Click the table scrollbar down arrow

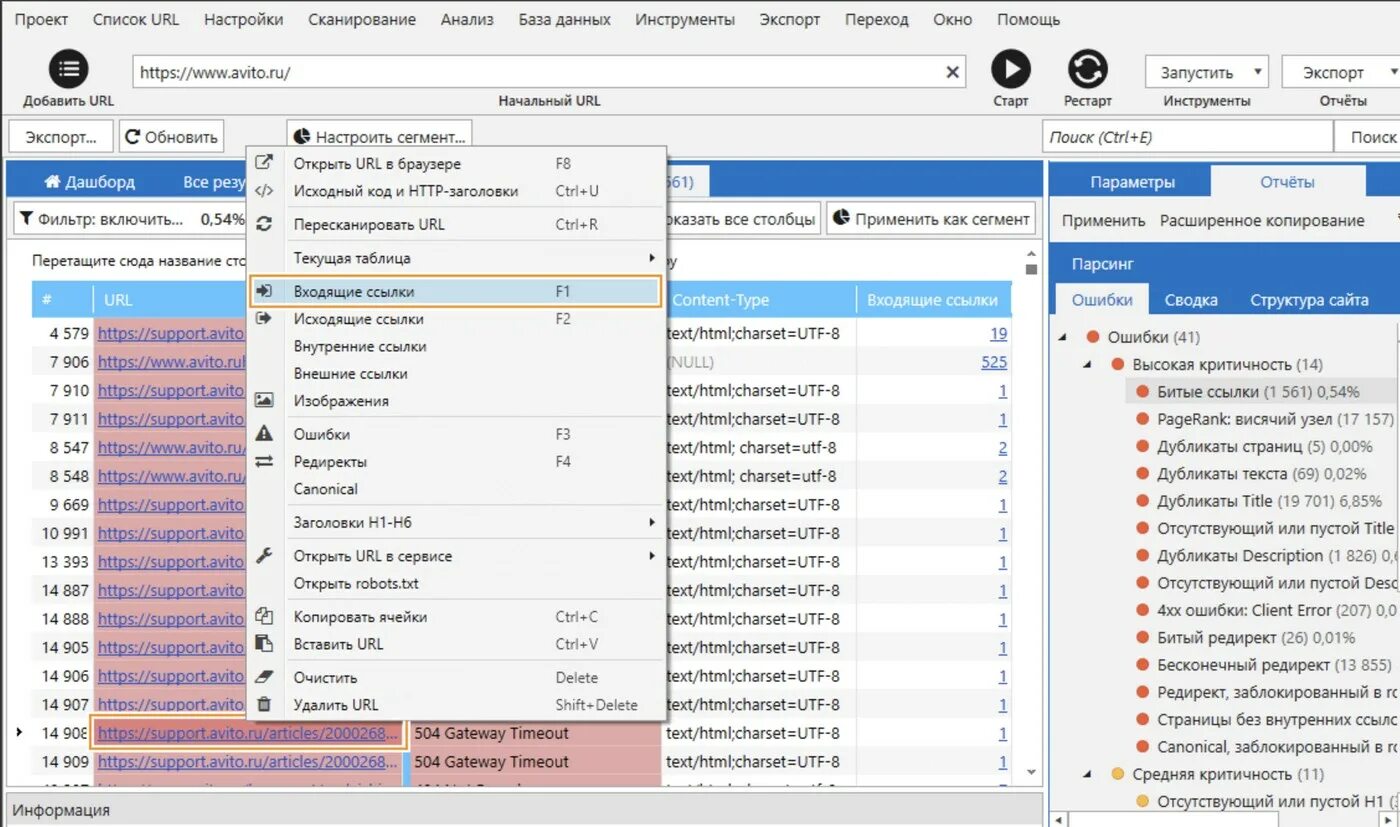(1031, 772)
